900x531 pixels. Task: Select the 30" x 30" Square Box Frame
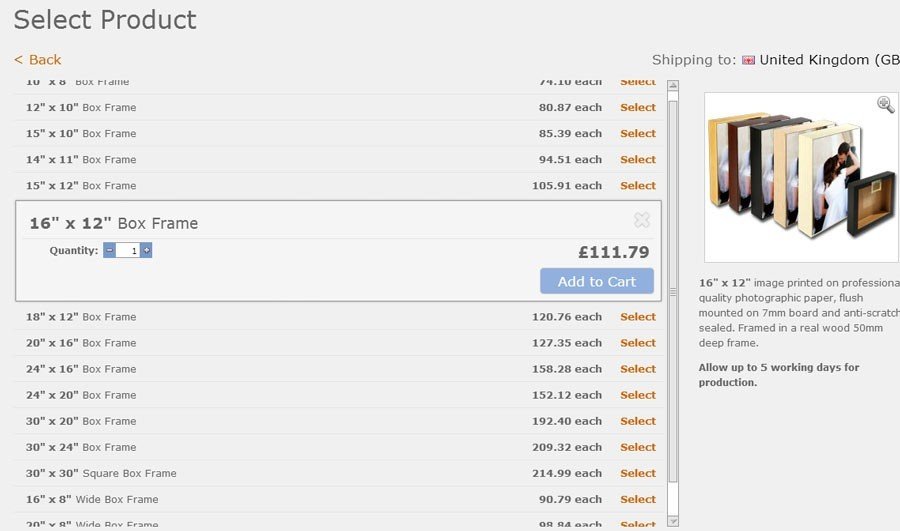click(x=638, y=473)
